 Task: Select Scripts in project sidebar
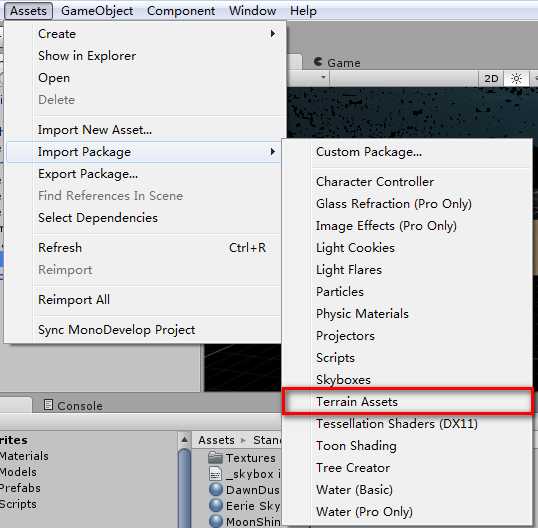pos(18,504)
